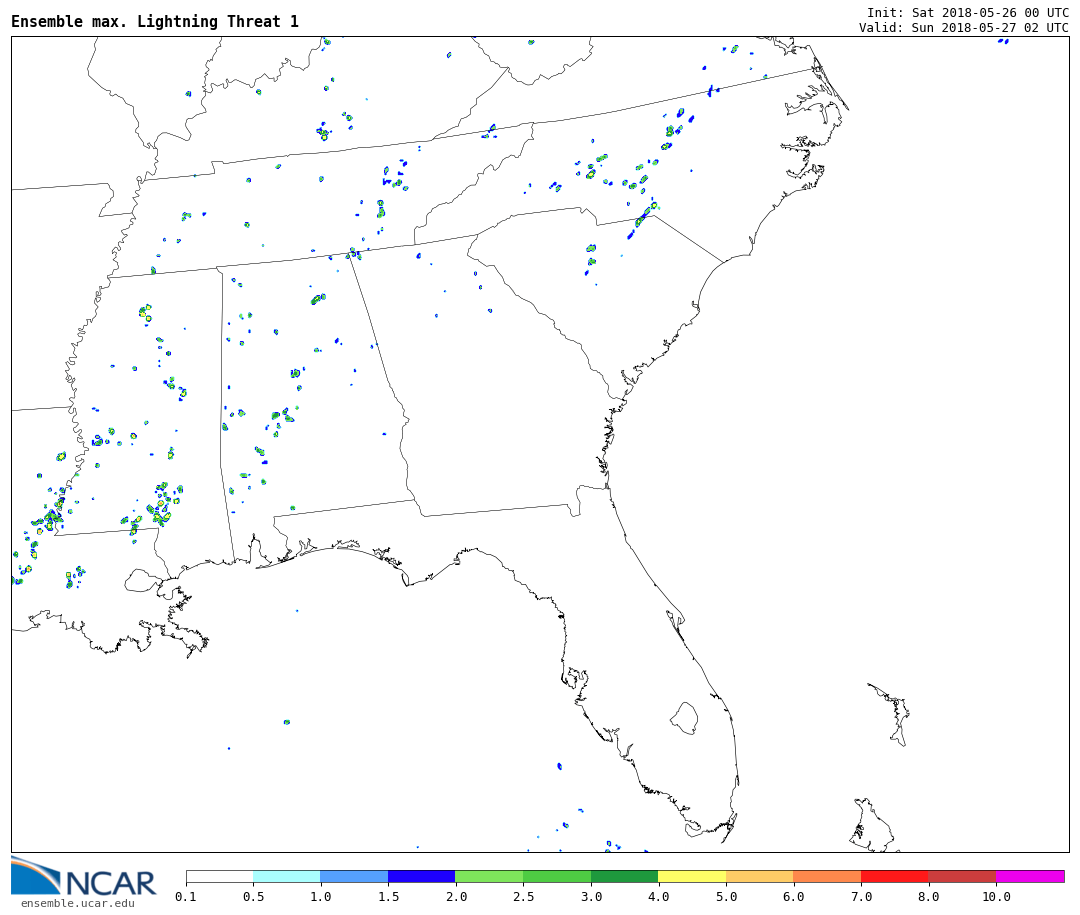Click the 'Valid: Sun 2018-05-27 02 UTC' text
1080x915 pixels.
coord(964,28)
